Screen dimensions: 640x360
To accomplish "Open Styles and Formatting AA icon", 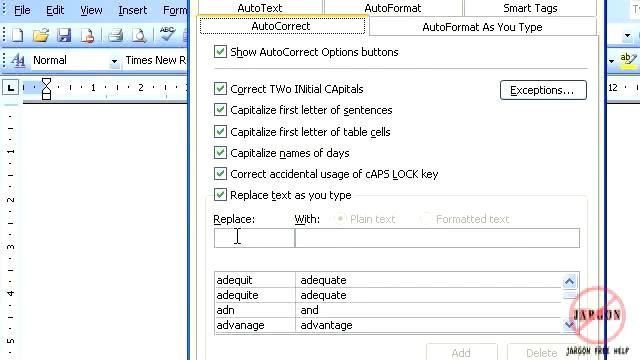I will [x=18, y=60].
